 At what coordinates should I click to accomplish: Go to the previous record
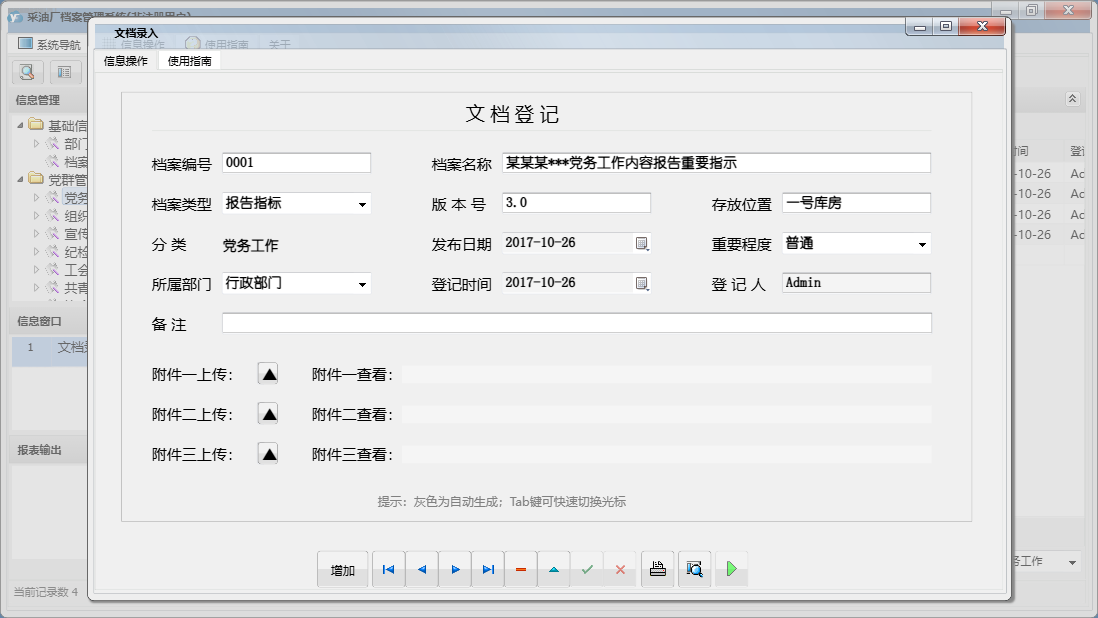[x=422, y=569]
